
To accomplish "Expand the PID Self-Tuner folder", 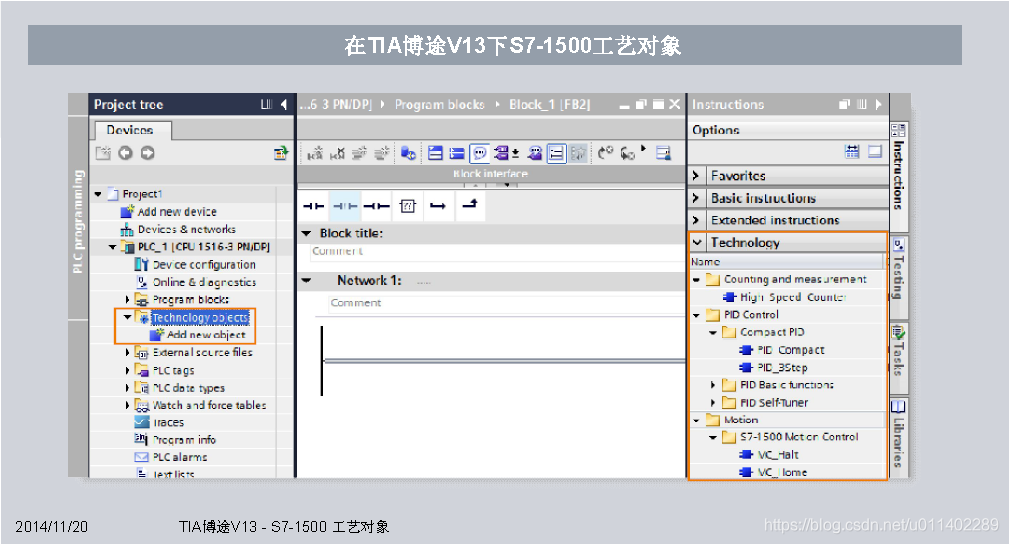I will 712,402.
